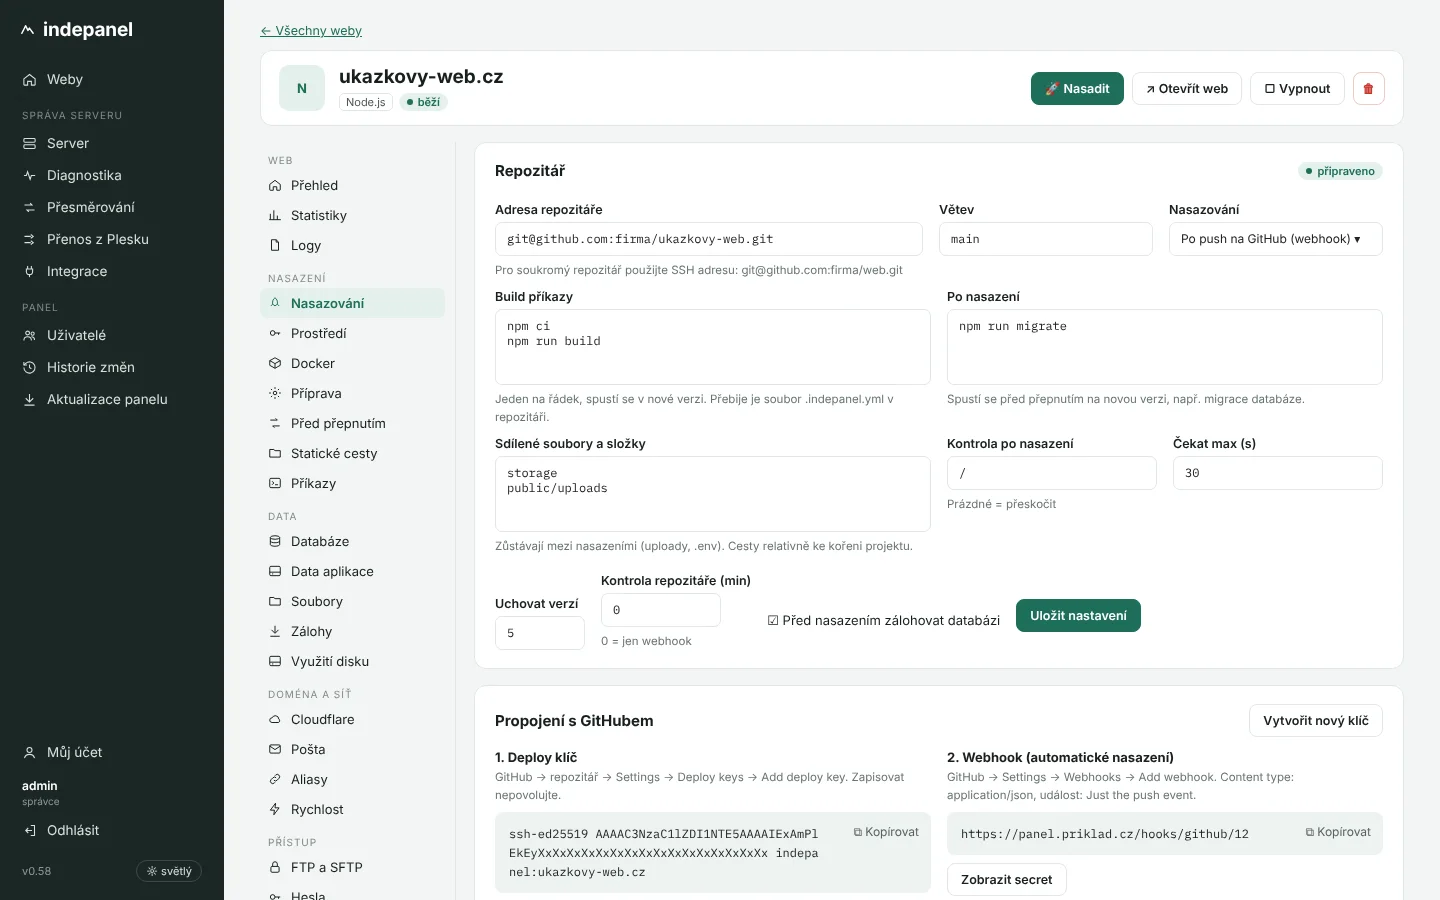Click the Uchovat verzí input field
Viewport: 1440px width, 900px height.
point(540,633)
